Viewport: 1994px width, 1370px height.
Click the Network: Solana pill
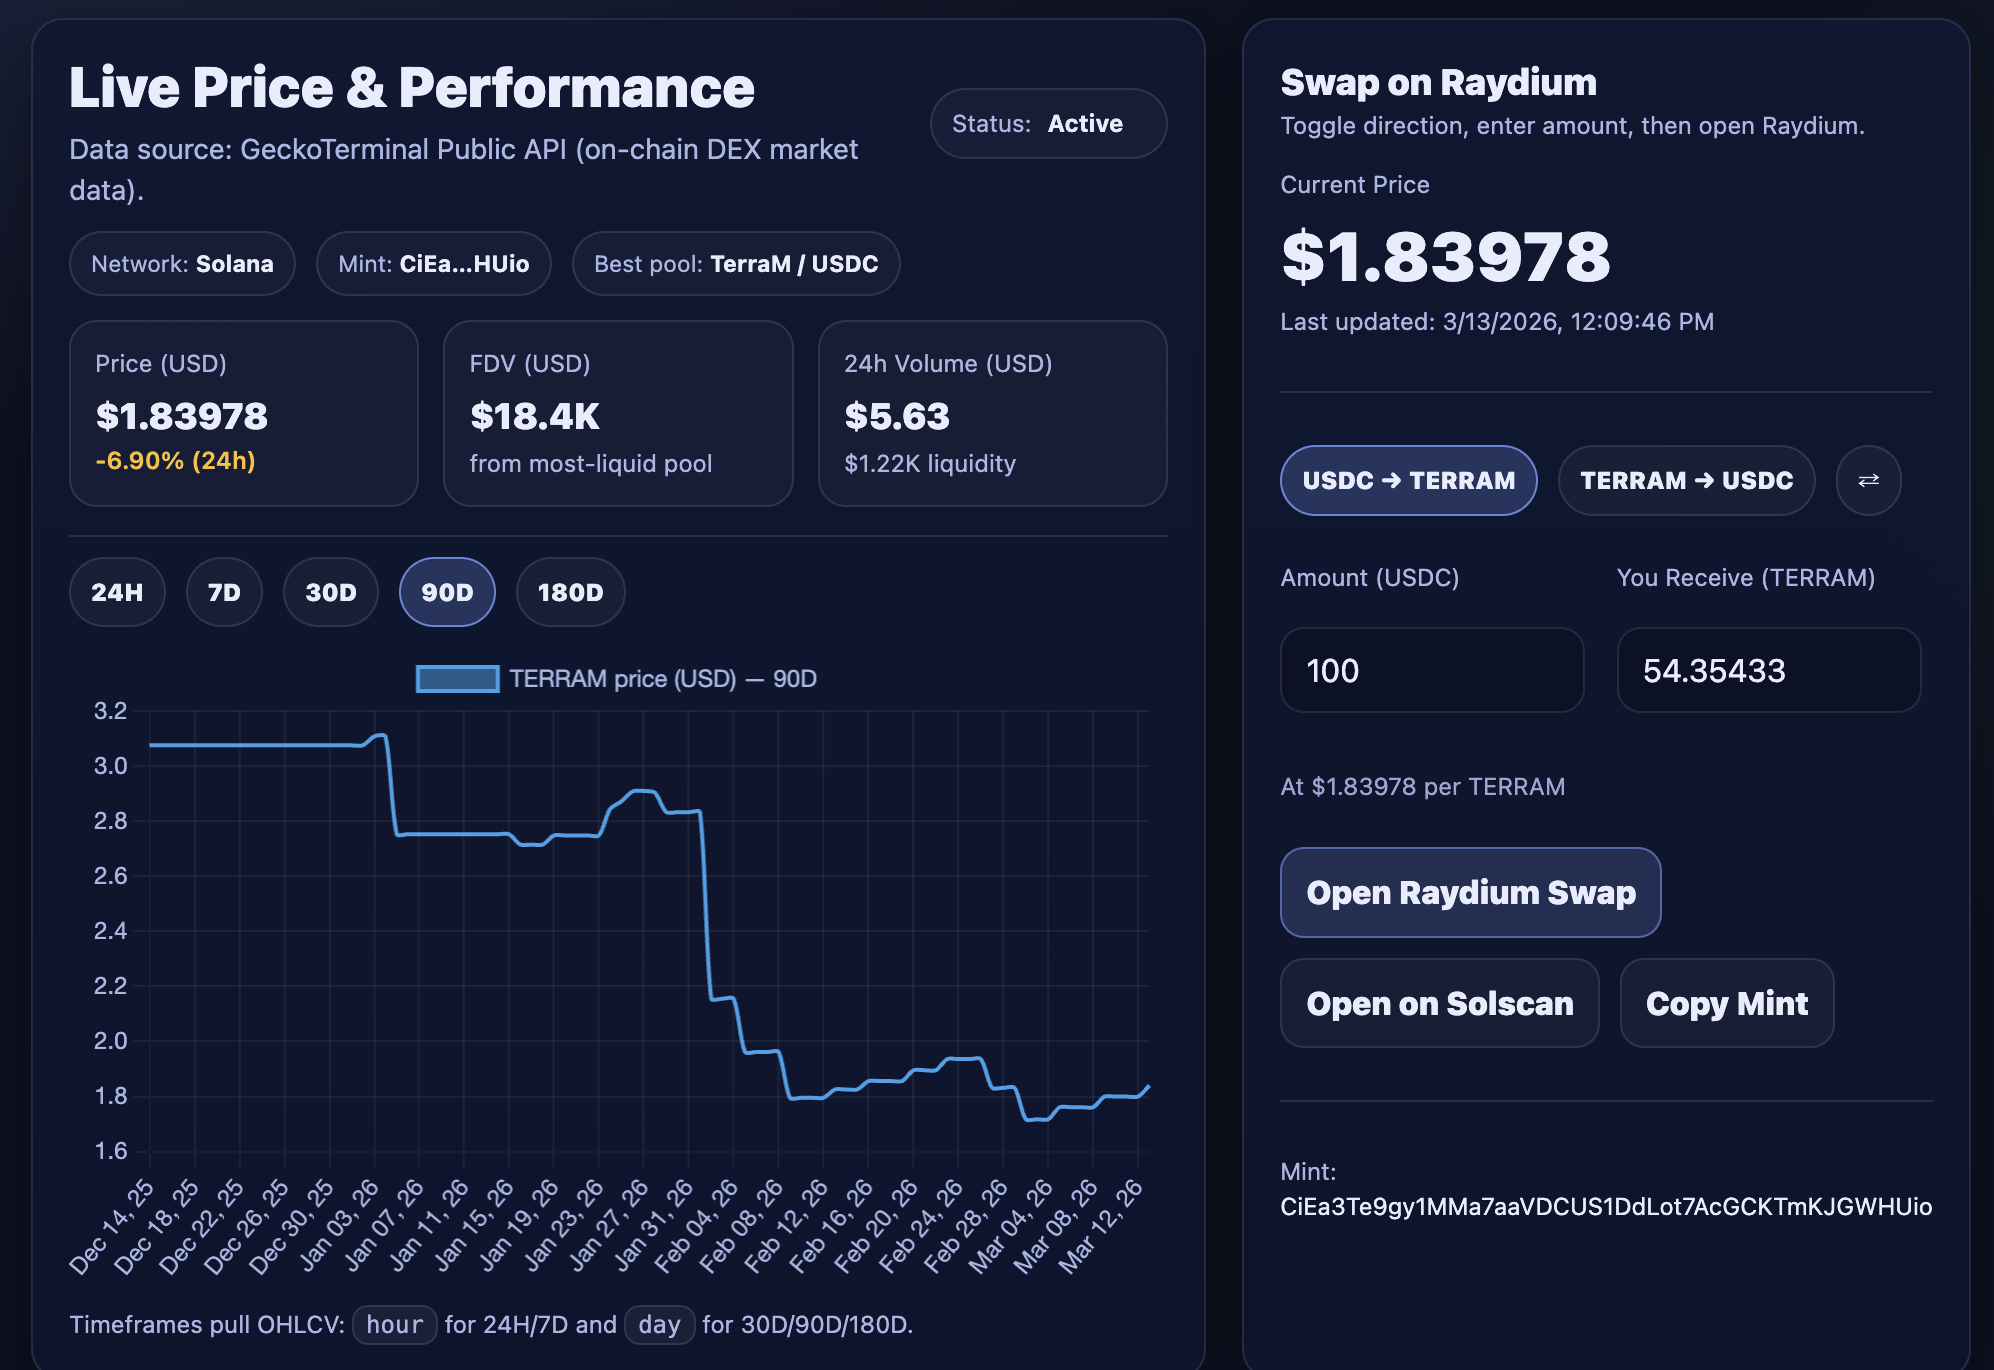(x=182, y=264)
